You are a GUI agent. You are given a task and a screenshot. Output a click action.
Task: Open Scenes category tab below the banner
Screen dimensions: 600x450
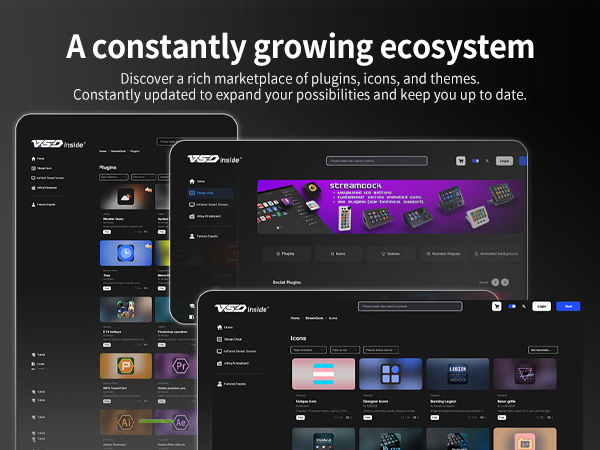391,254
